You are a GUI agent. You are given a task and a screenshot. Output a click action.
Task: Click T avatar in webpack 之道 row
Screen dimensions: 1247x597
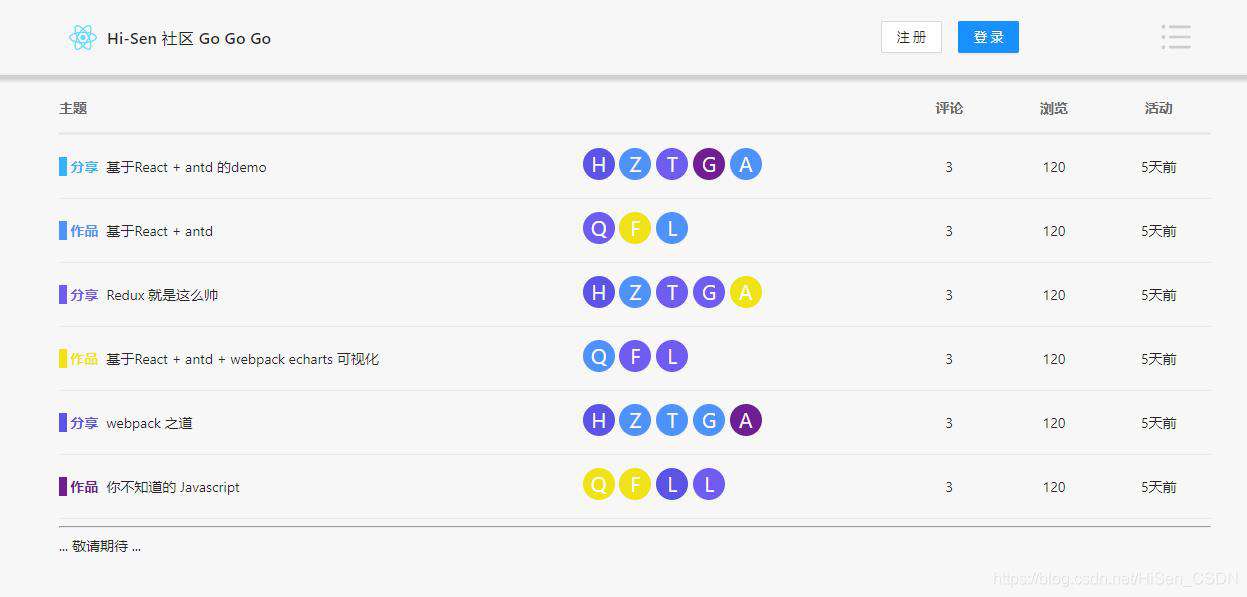672,421
